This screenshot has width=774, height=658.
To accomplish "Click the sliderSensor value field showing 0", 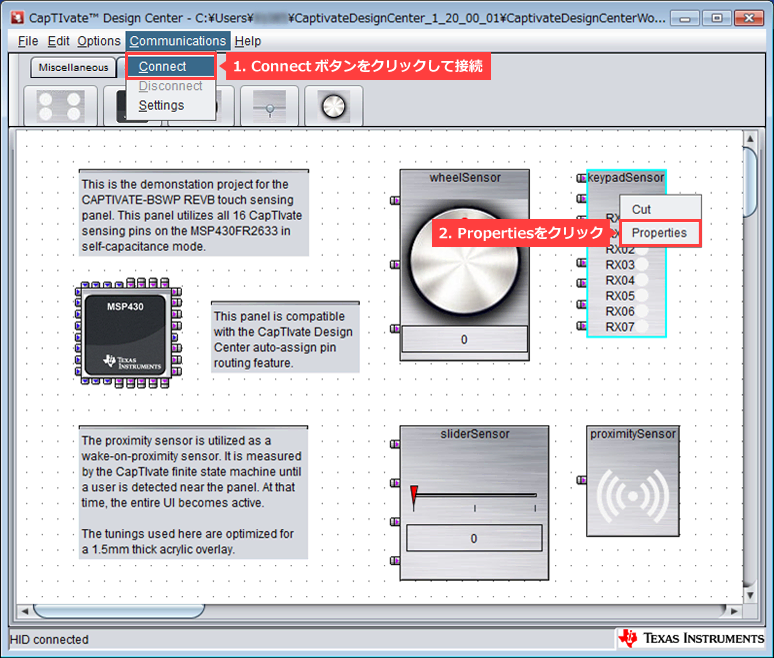I will tap(474, 539).
